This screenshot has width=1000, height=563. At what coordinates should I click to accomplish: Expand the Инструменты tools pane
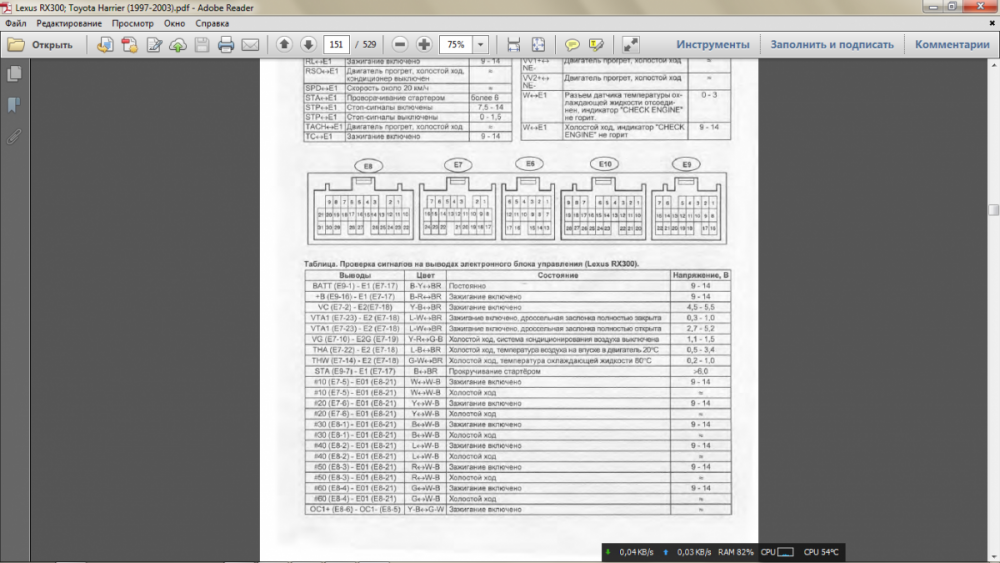[x=712, y=45]
